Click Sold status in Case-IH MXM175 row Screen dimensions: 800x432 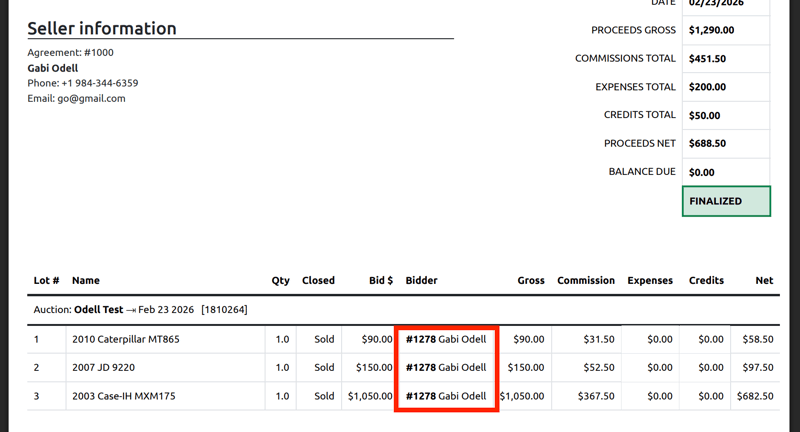tap(324, 396)
